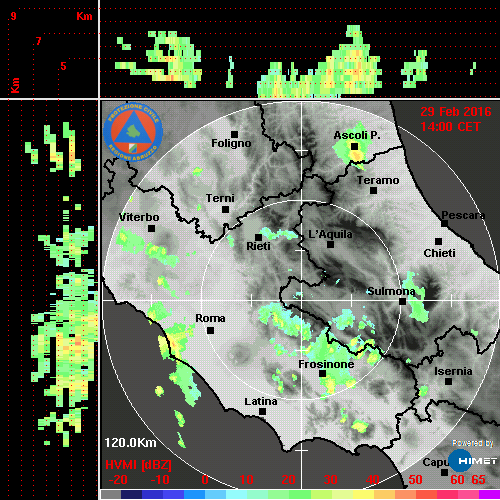Click the HIMET logo badge
The width and height of the screenshot is (500, 500).
pyautogui.click(x=473, y=461)
